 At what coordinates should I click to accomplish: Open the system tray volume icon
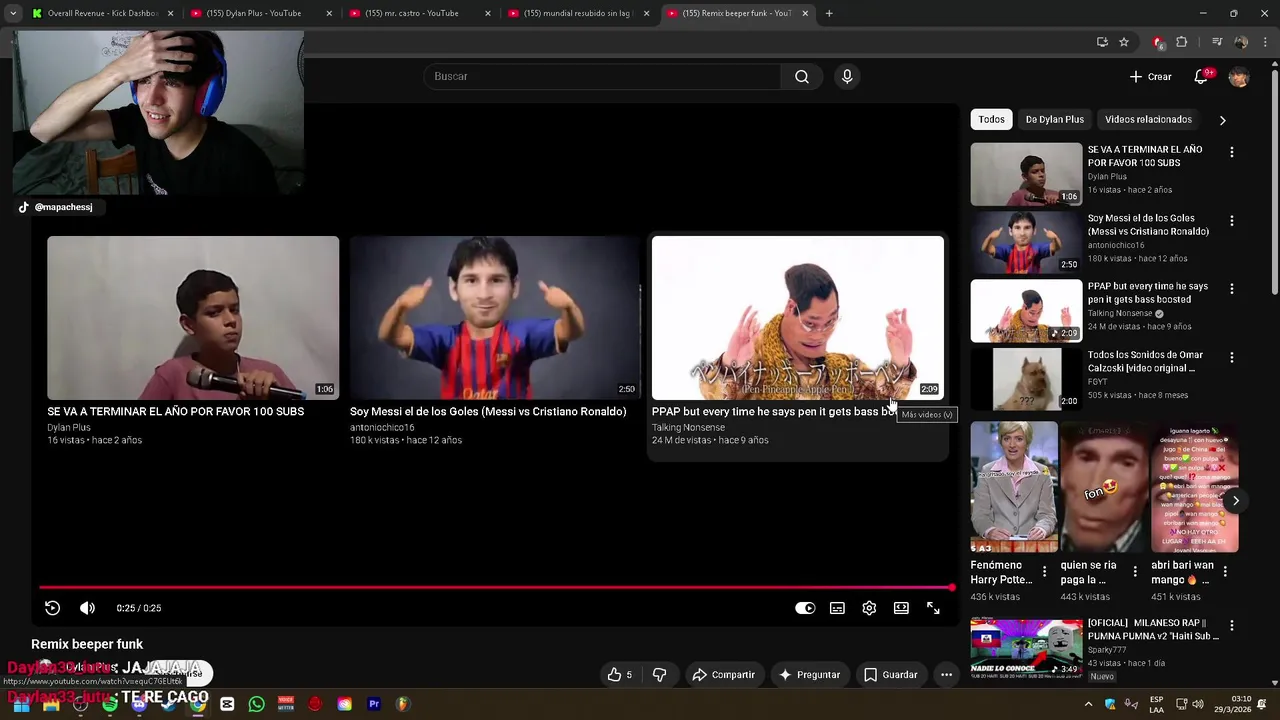tap(1198, 704)
